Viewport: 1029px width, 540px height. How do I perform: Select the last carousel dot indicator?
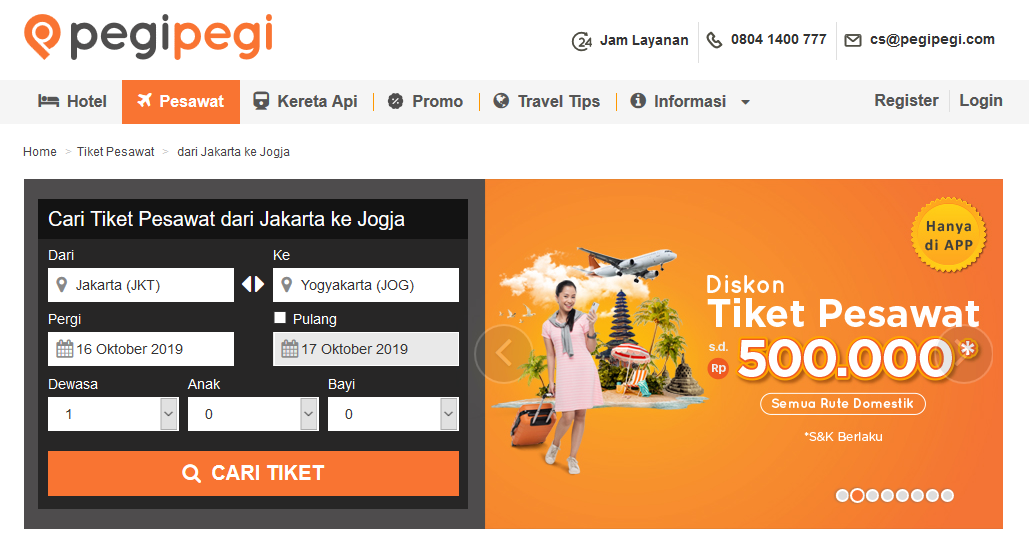(x=947, y=495)
